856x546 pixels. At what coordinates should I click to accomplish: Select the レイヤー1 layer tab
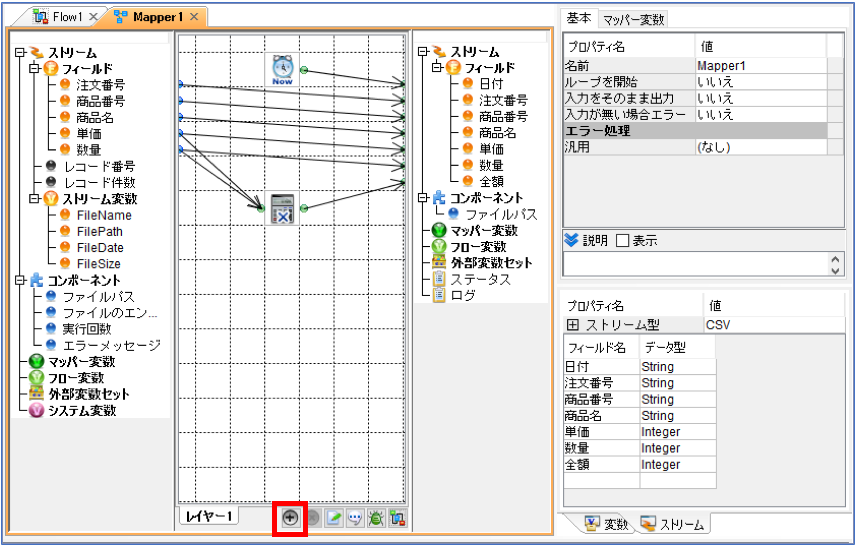[x=209, y=516]
